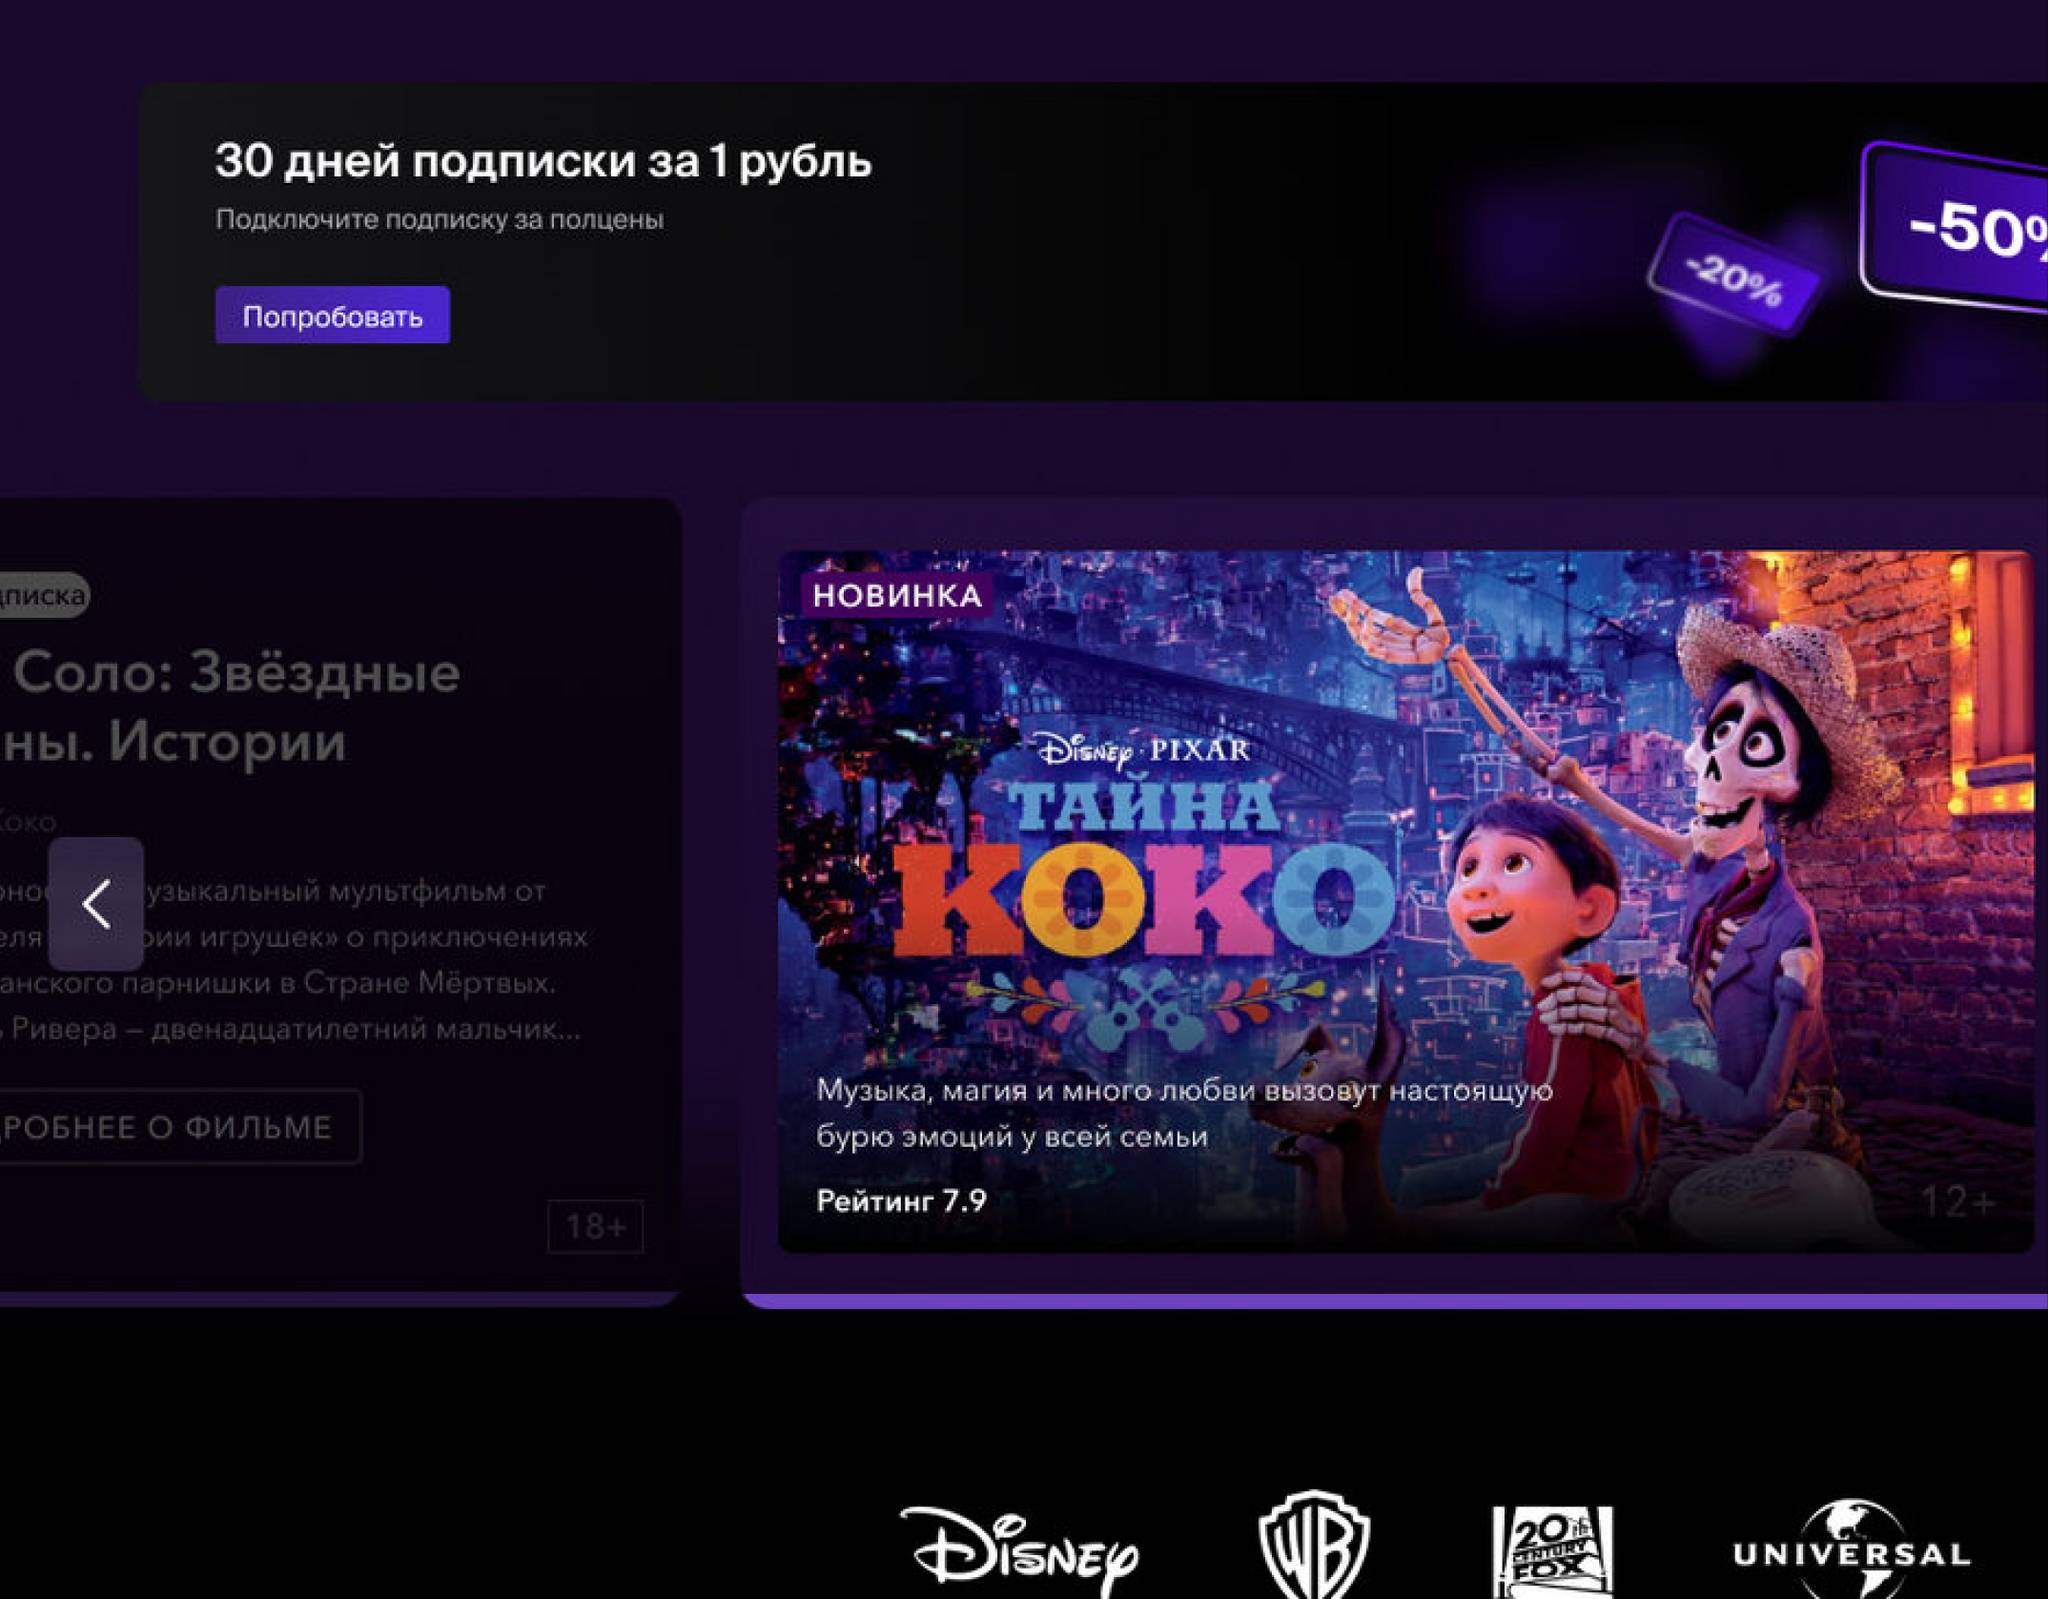Click the Коко poster tagline about музыка, магия
This screenshot has height=1599, width=2048.
[1184, 1113]
